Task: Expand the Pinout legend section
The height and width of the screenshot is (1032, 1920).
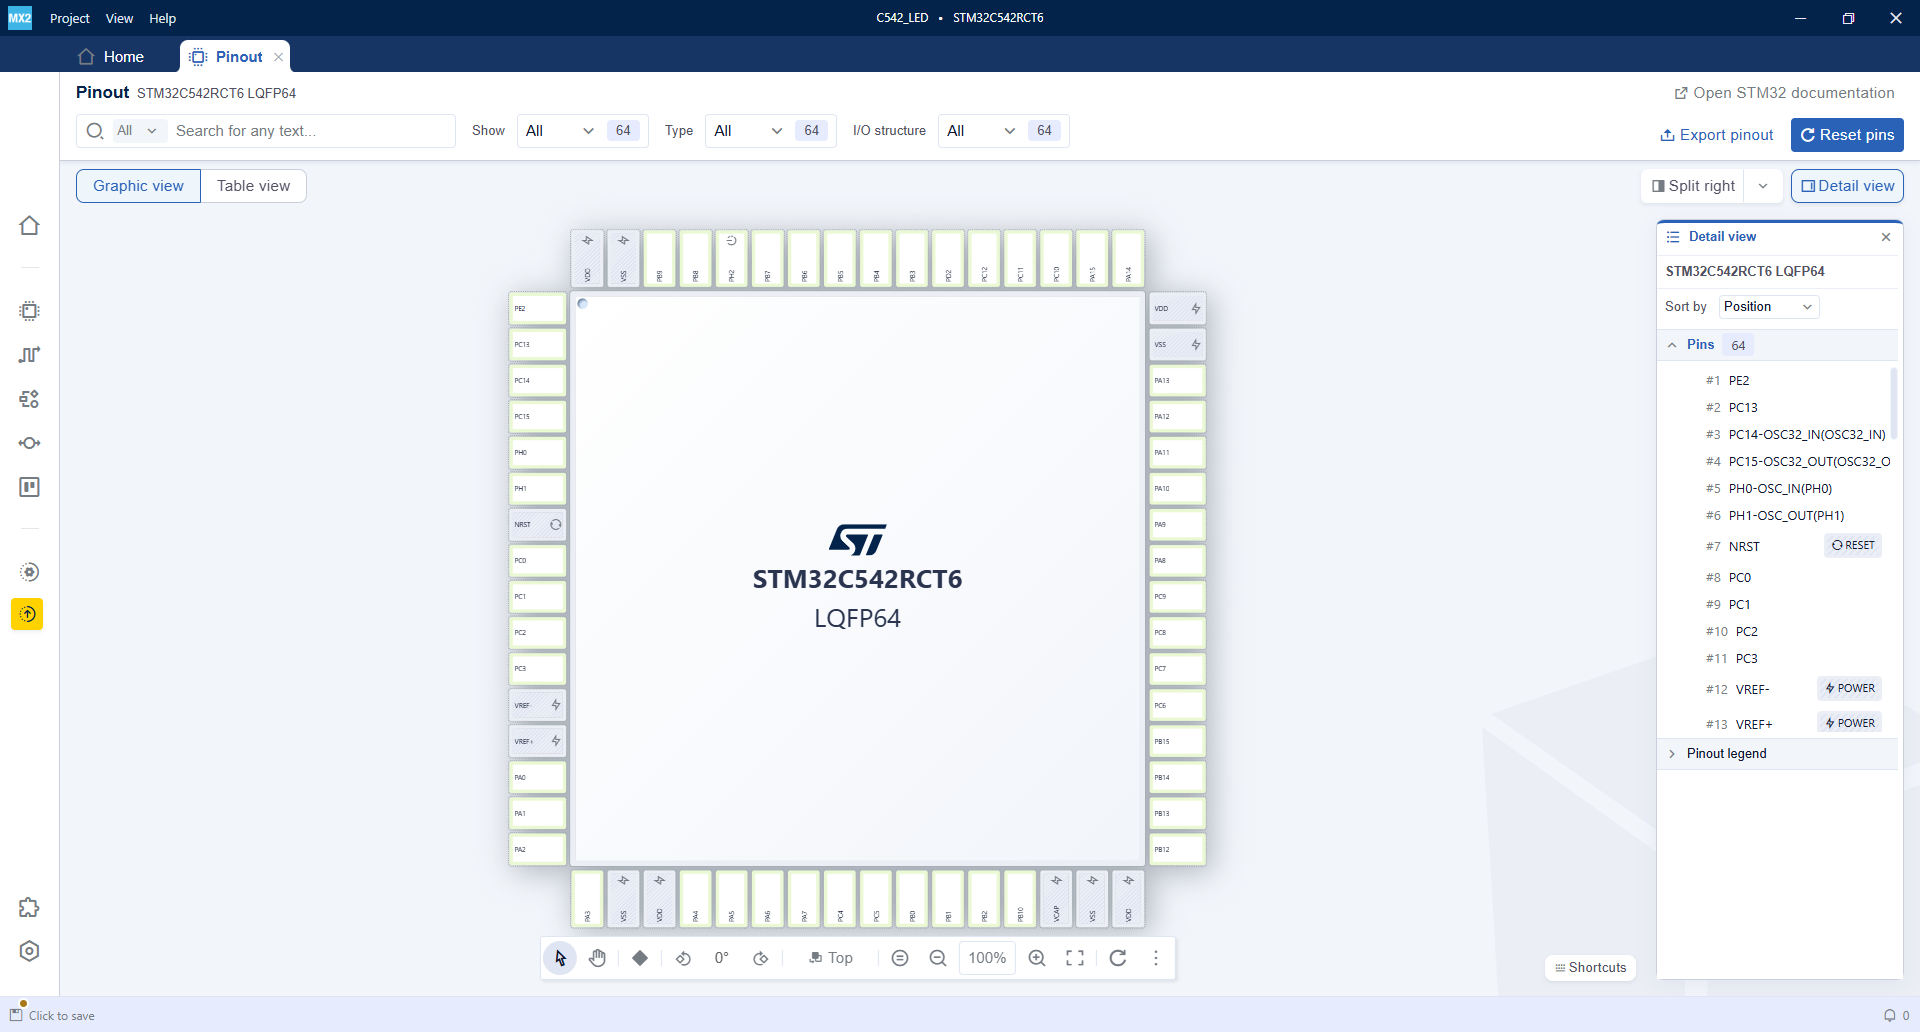Action: pos(1672,754)
